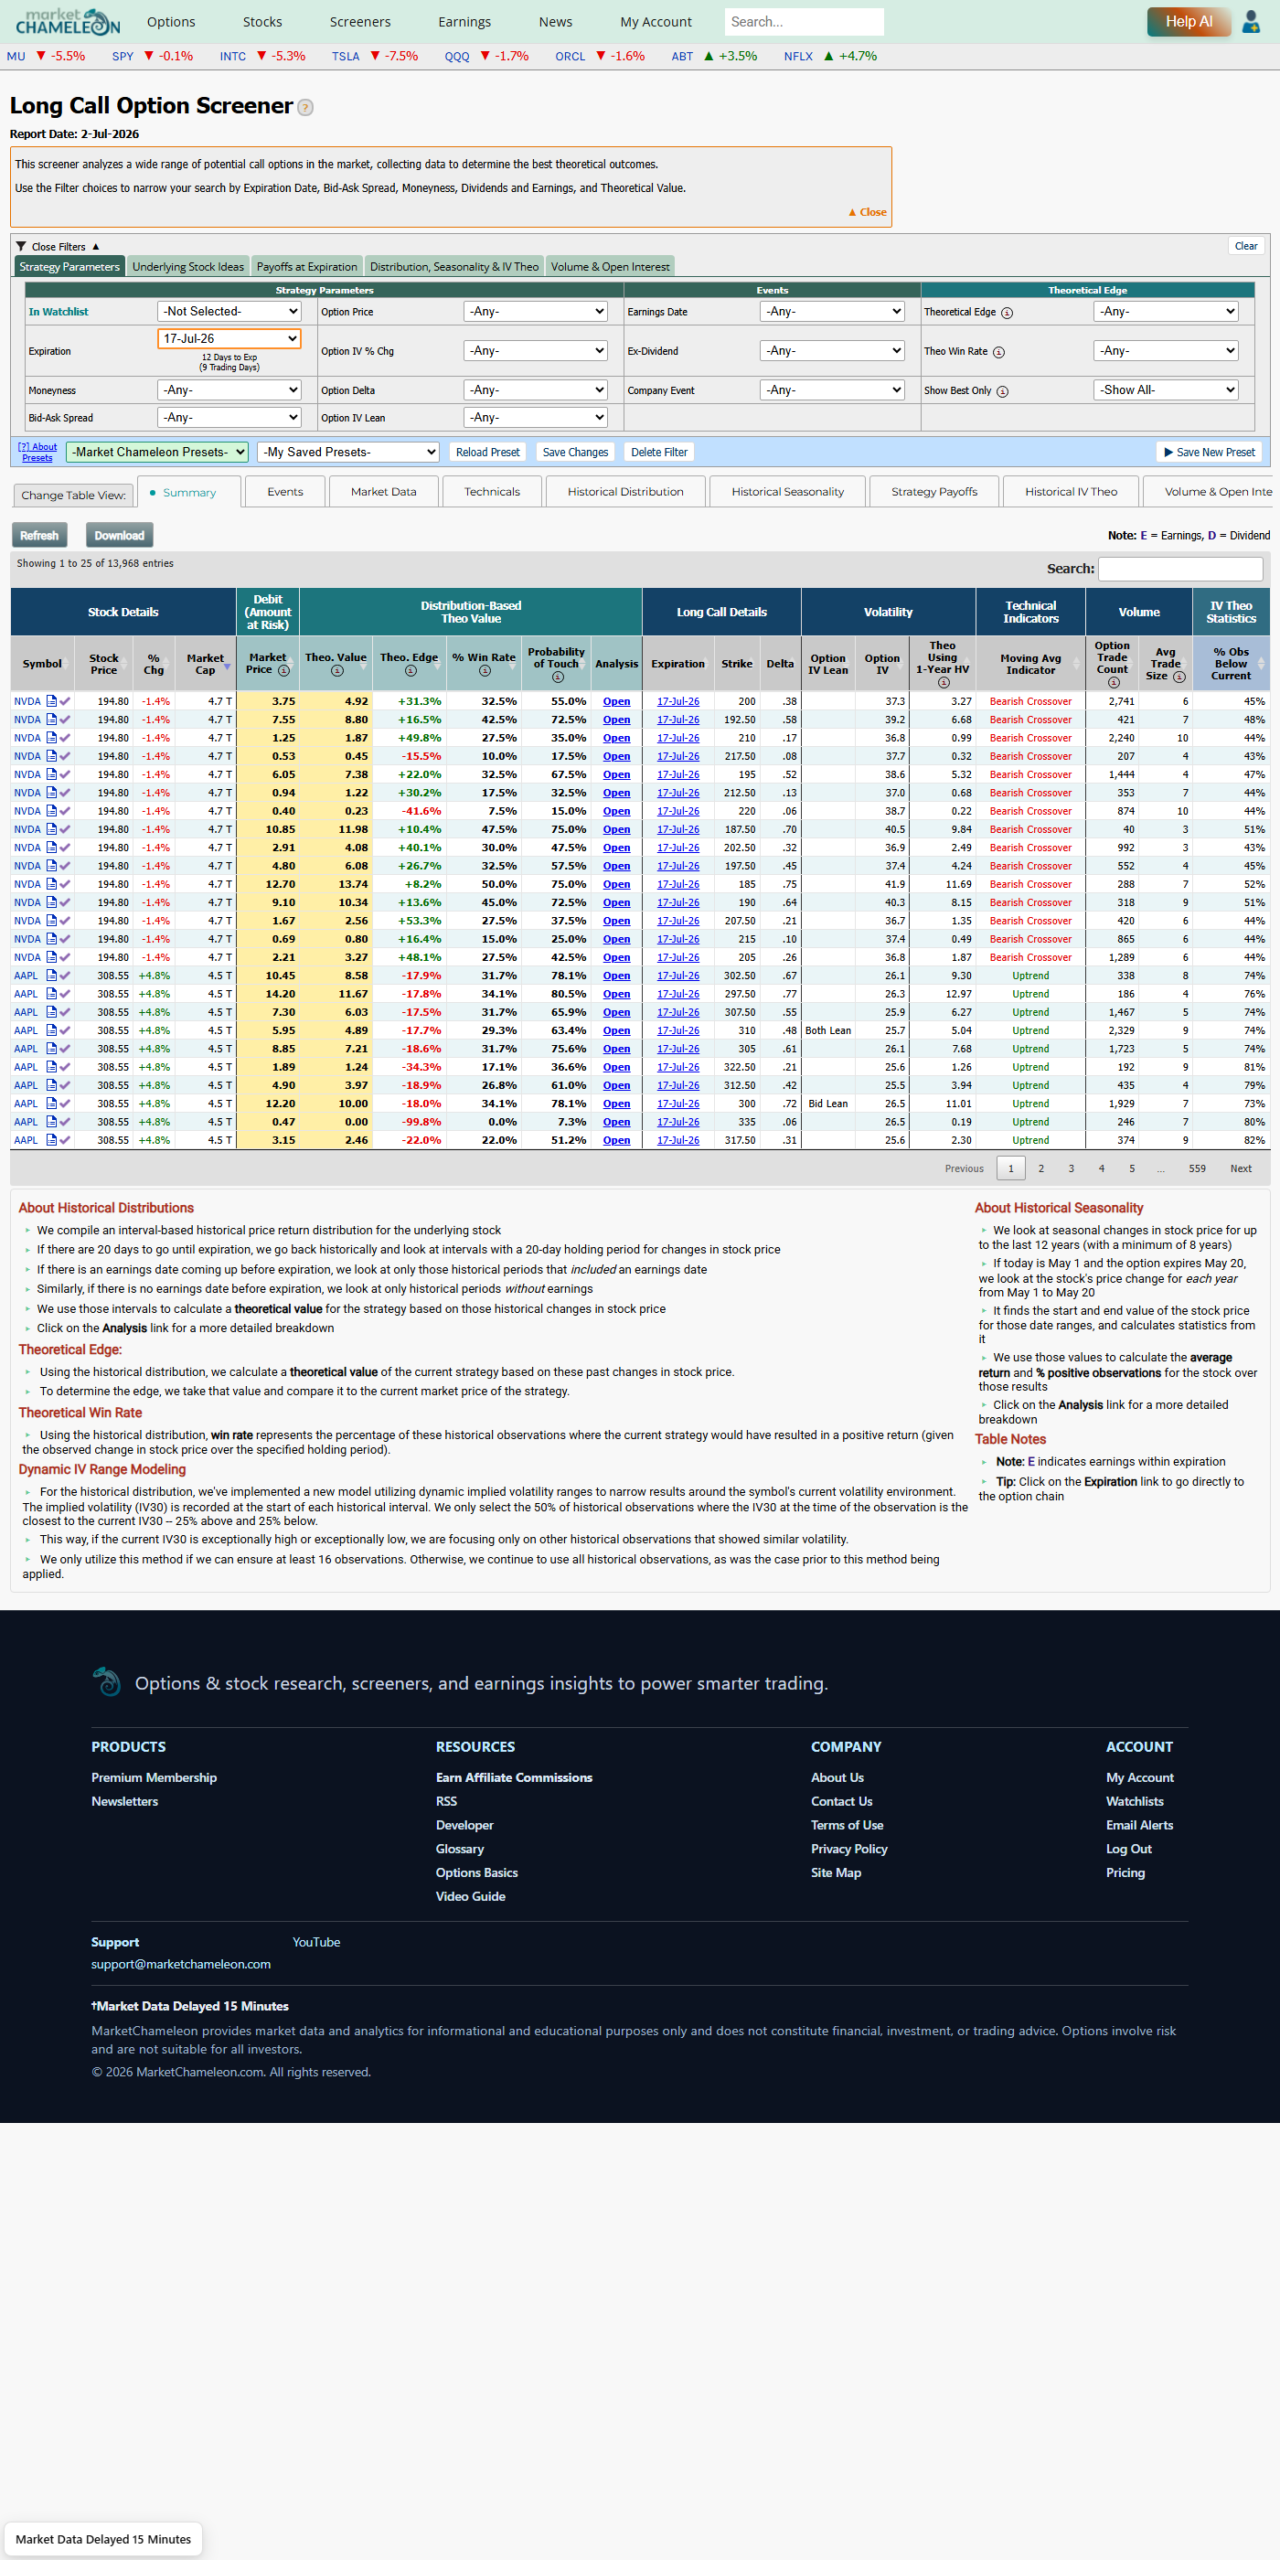Sort table by Strike column

[x=737, y=663]
